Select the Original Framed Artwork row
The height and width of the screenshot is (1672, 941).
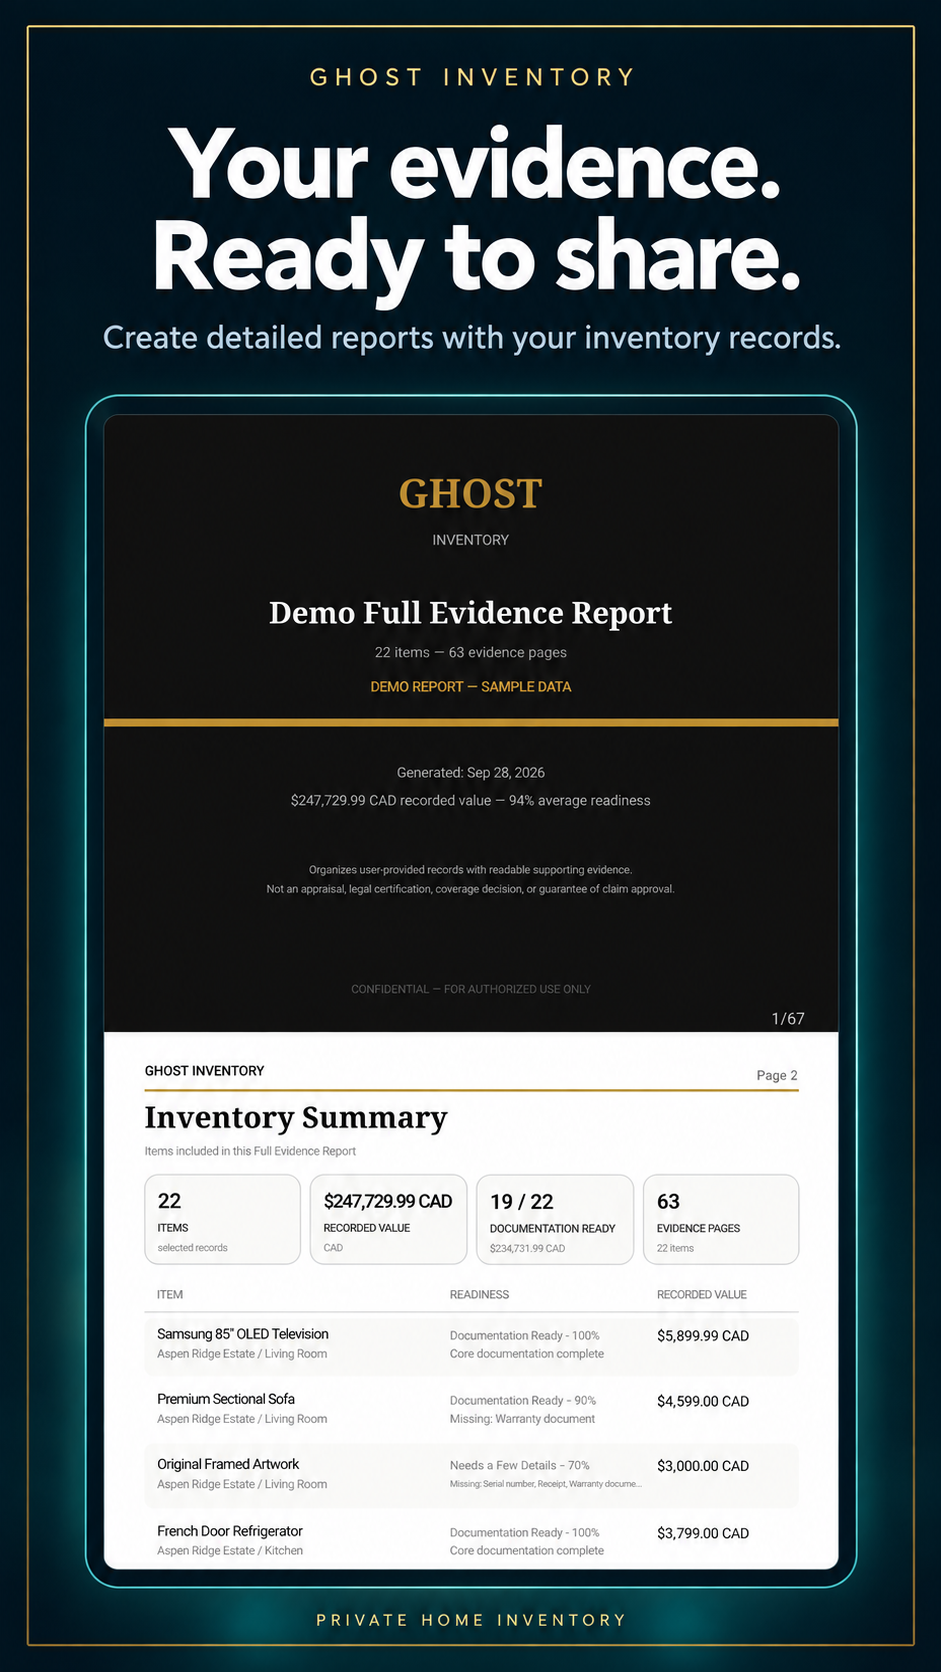click(471, 1475)
